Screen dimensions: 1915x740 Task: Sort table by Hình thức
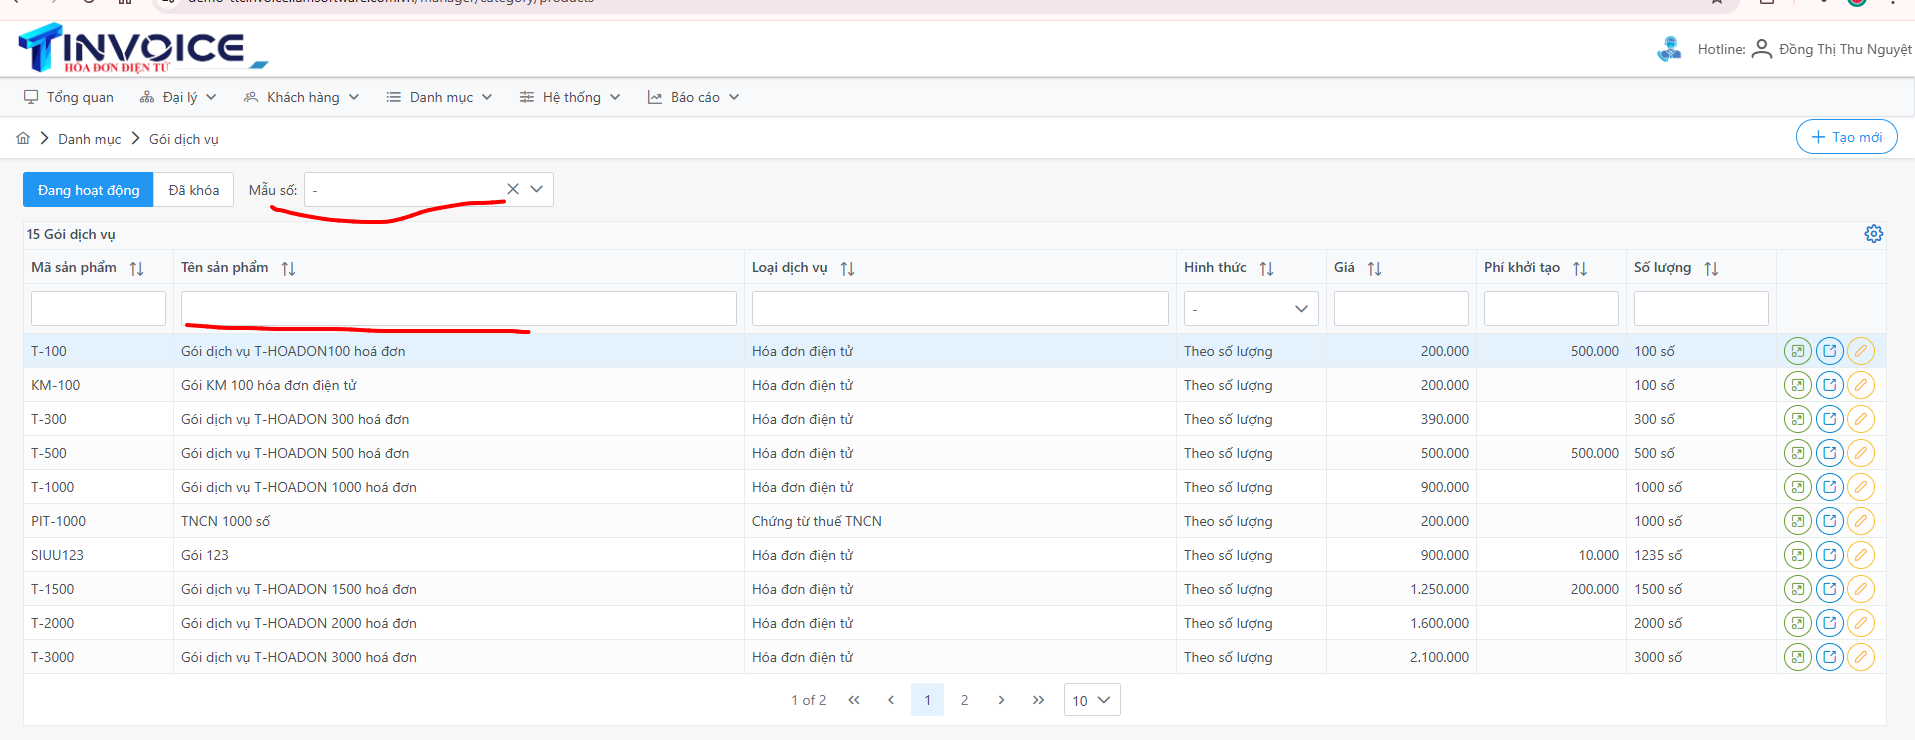point(1266,268)
